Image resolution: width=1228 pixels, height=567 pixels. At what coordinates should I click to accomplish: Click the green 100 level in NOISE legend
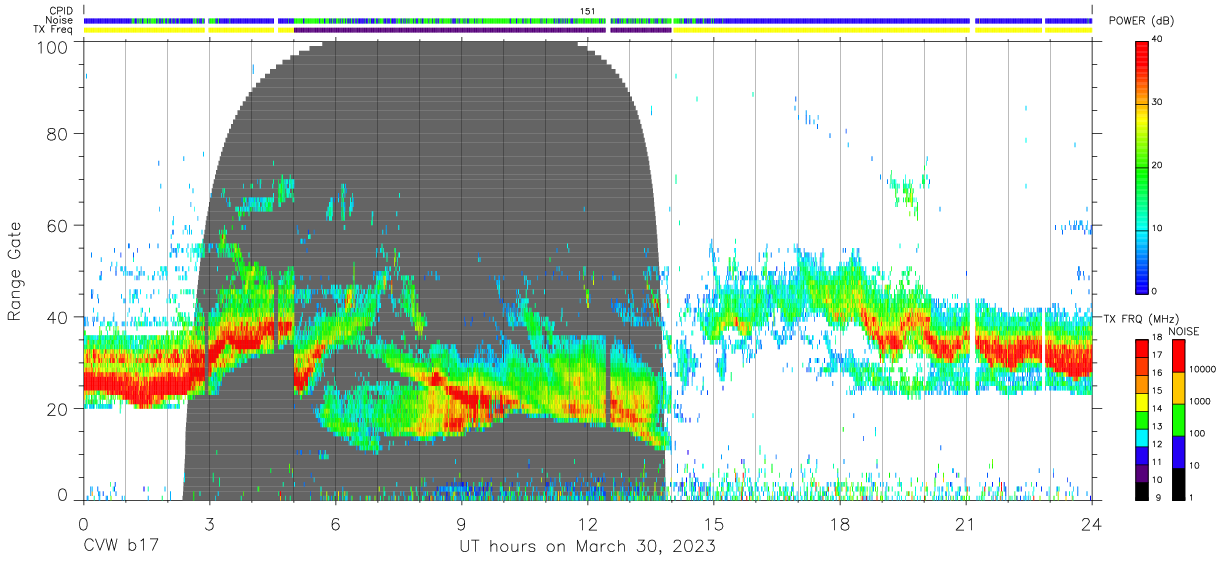point(1179,420)
